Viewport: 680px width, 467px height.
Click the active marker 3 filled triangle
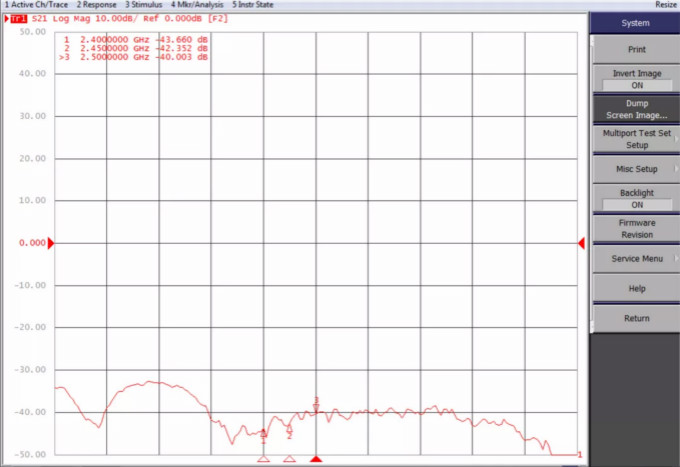pos(316,459)
